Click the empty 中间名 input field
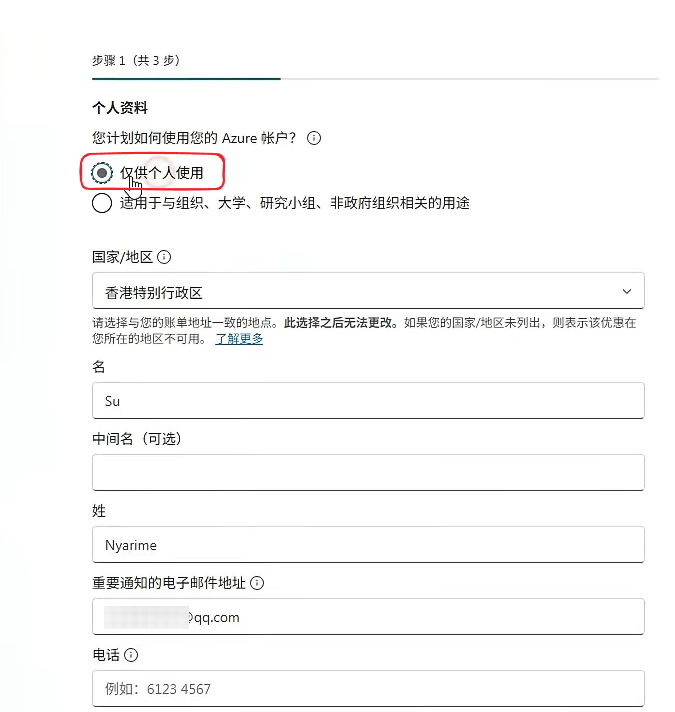Viewport: 675px width, 712px height. 367,472
